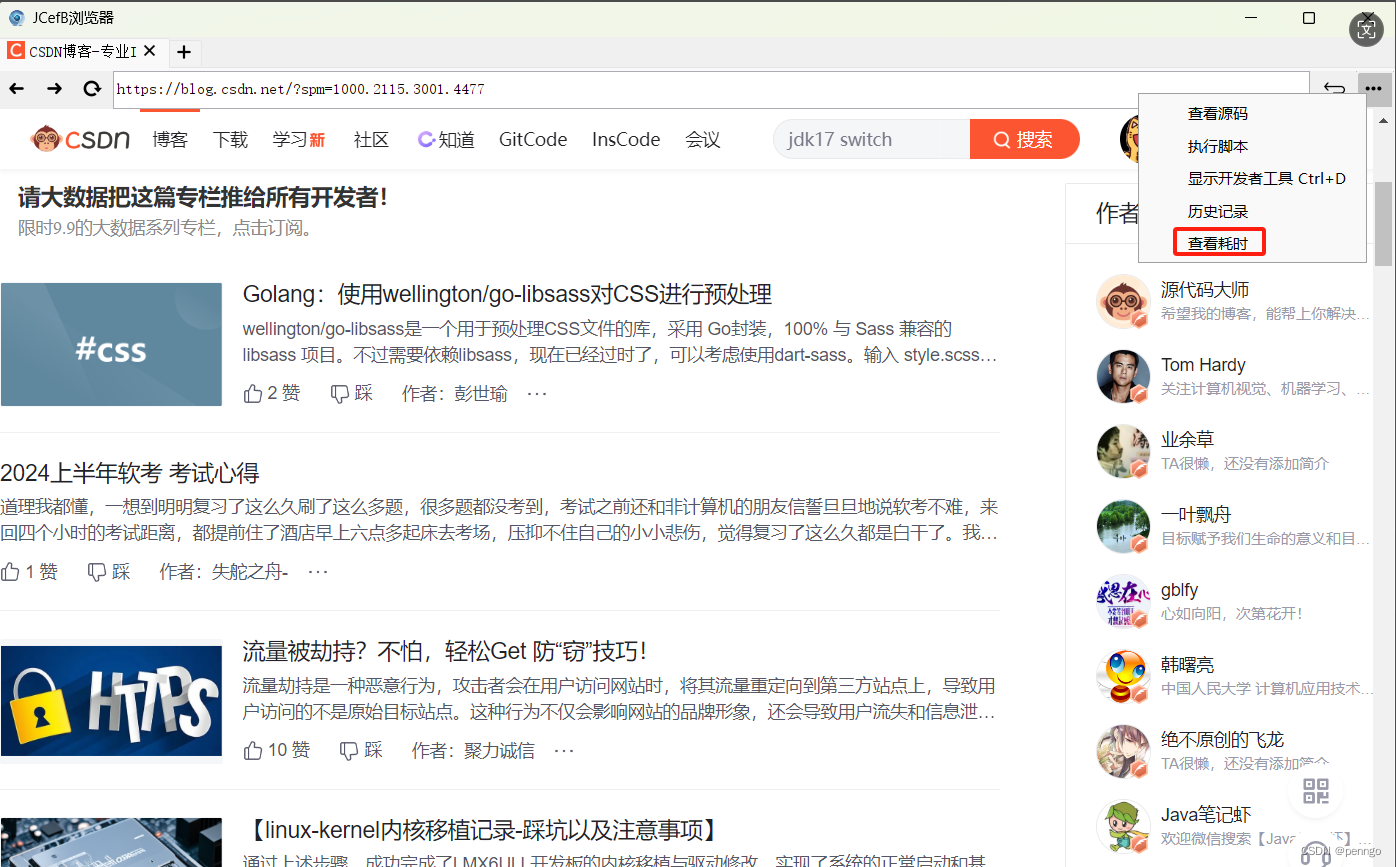
Task: Go back with the left arrow button
Action: (x=17, y=88)
